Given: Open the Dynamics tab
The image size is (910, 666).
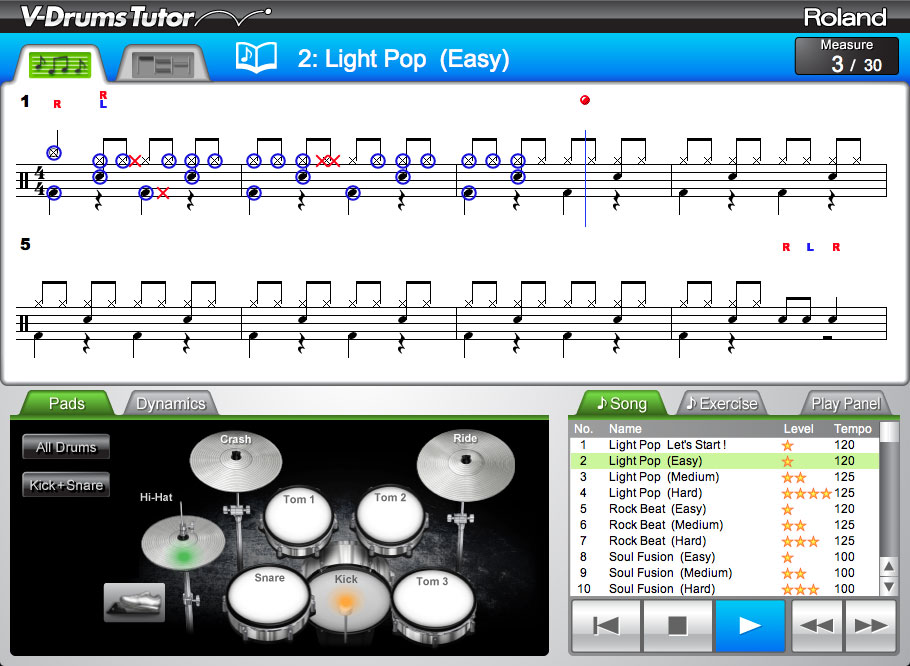Looking at the screenshot, I should [x=170, y=404].
